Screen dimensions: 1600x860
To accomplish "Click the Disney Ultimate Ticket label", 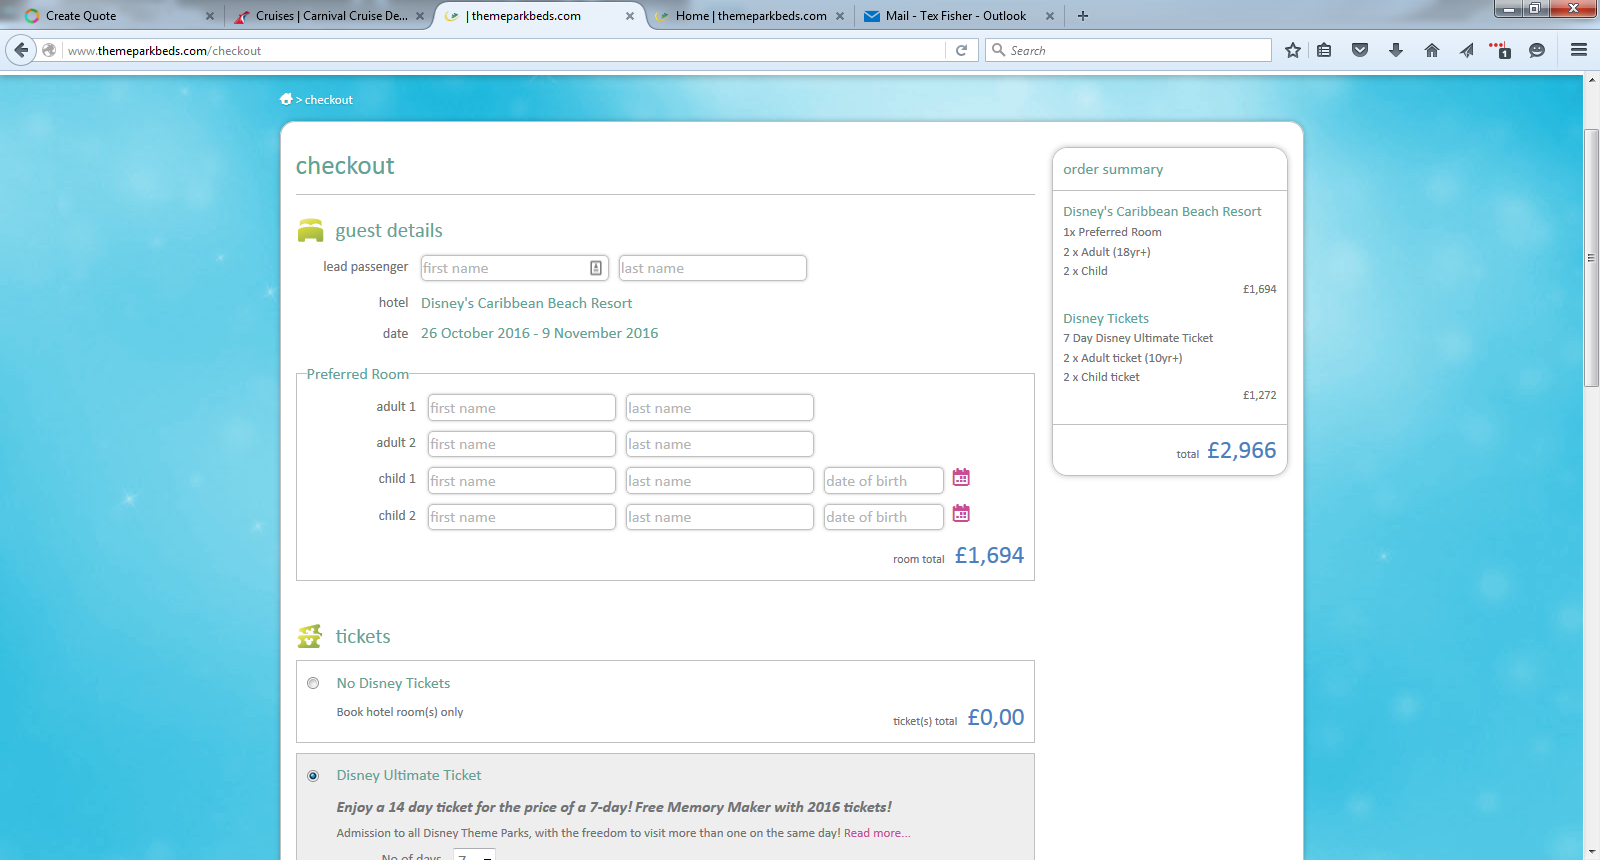I will [409, 775].
